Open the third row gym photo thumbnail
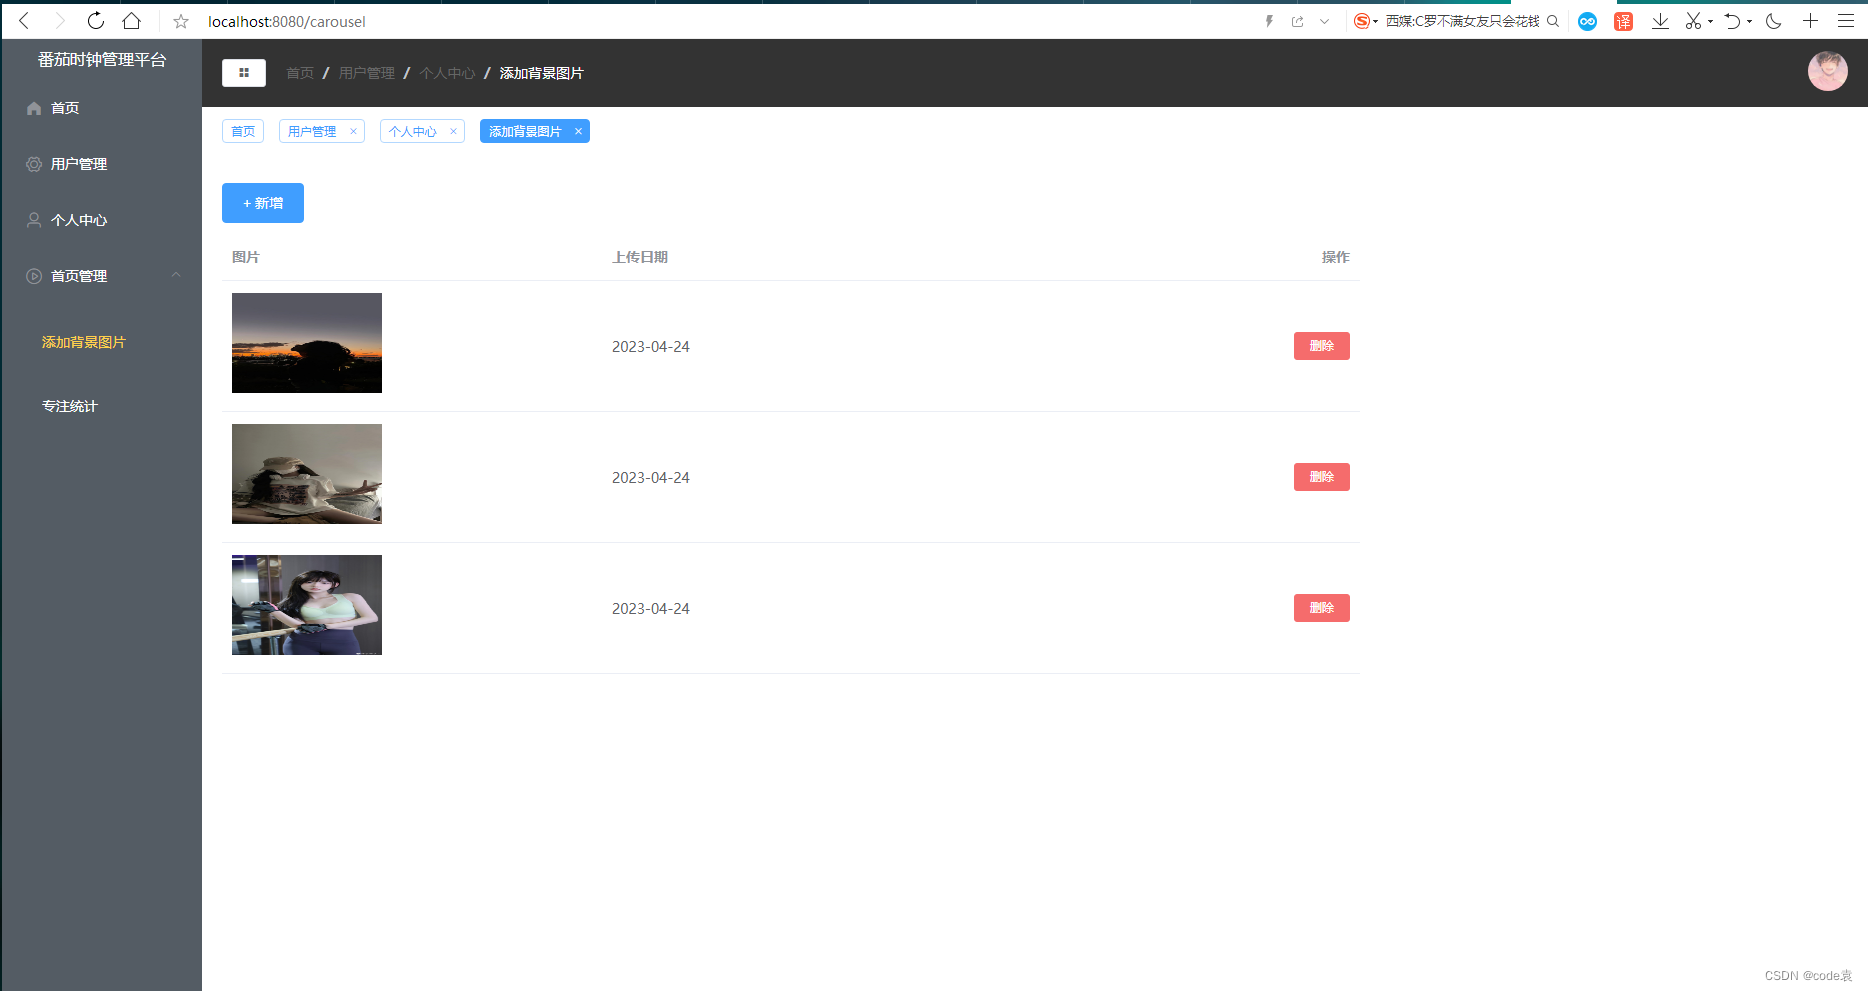This screenshot has width=1868, height=991. pyautogui.click(x=307, y=605)
